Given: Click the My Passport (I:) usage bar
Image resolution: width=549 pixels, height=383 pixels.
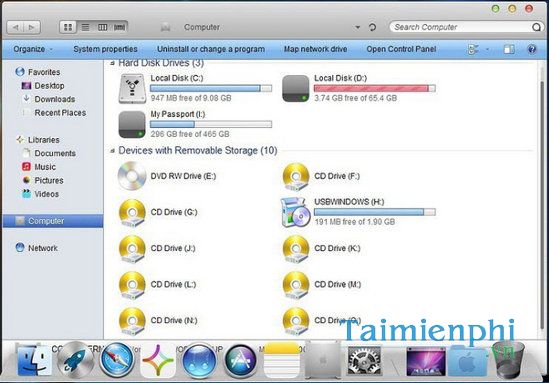Looking at the screenshot, I should [211, 124].
